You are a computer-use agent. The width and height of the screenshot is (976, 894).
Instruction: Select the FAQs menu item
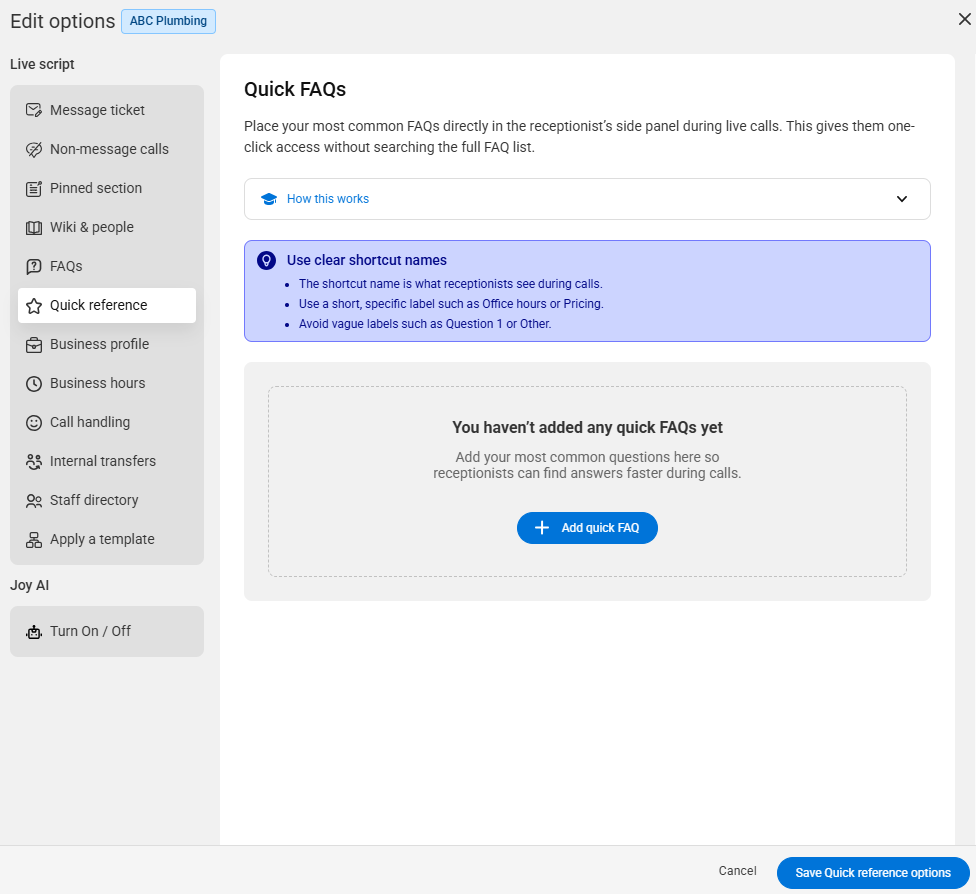coord(107,266)
